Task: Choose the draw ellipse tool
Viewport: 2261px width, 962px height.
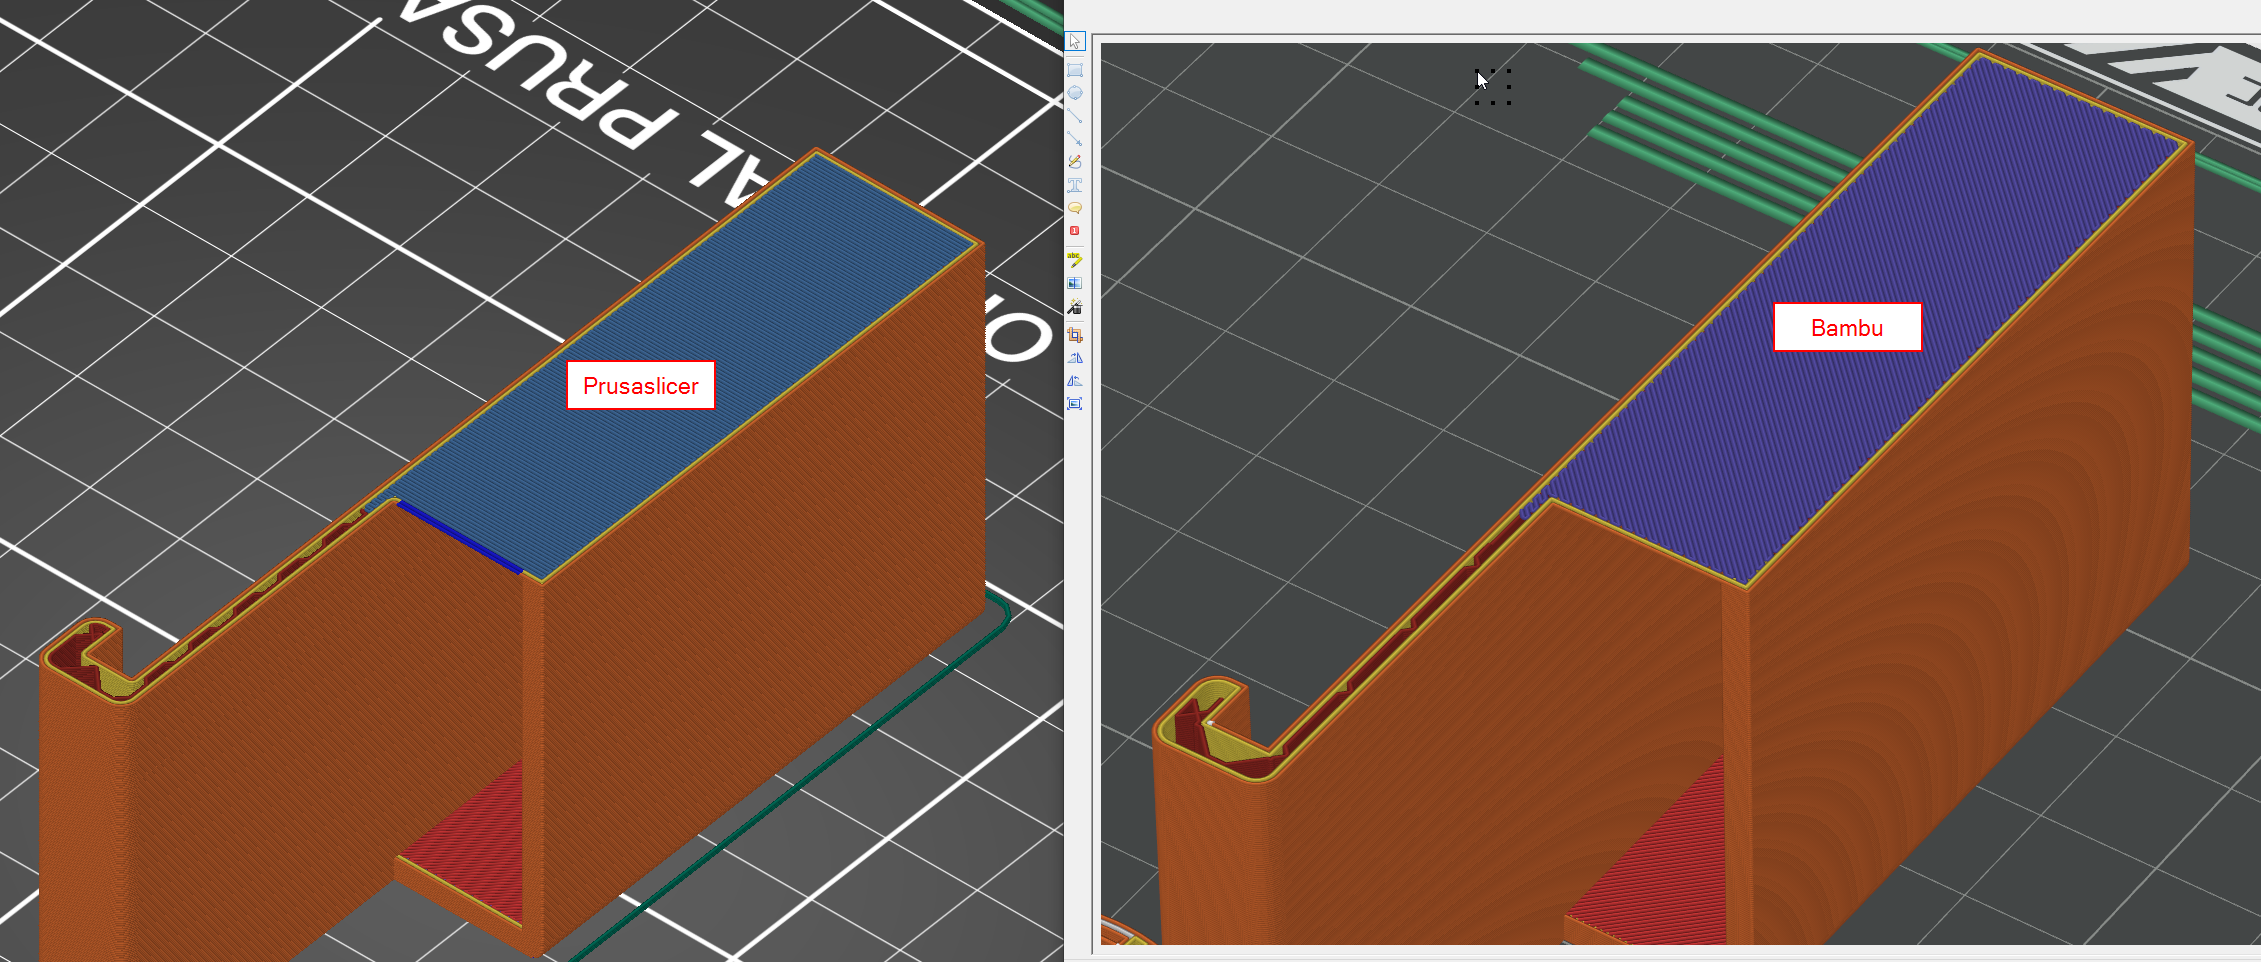Action: (1075, 93)
